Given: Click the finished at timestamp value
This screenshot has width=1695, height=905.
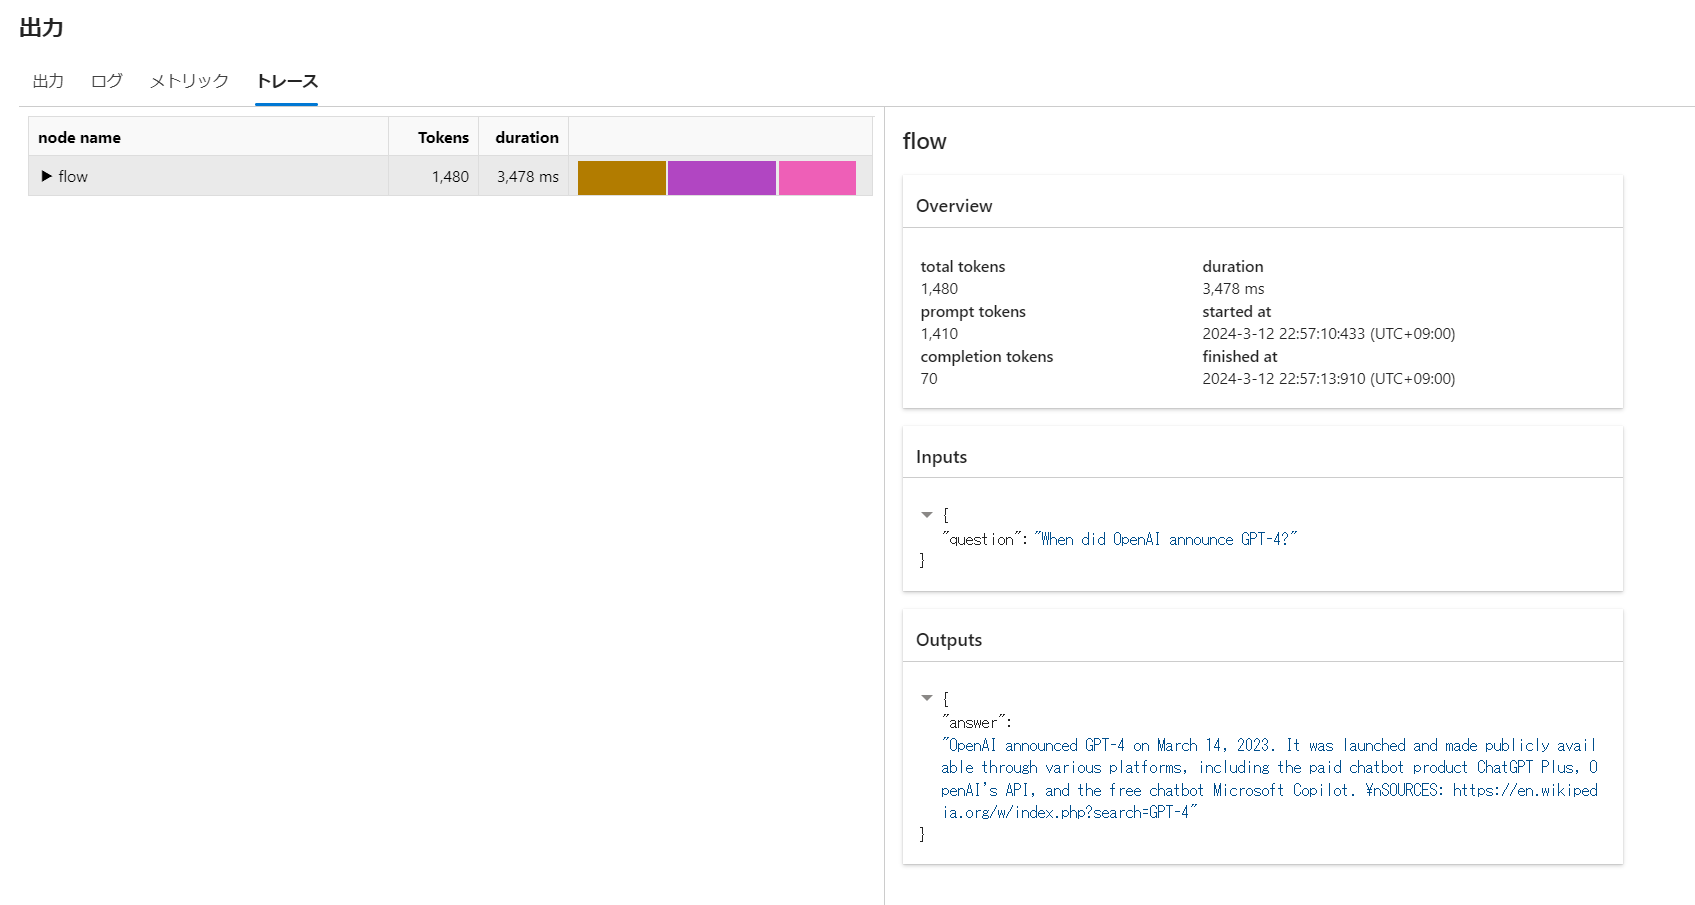Looking at the screenshot, I should (1328, 378).
